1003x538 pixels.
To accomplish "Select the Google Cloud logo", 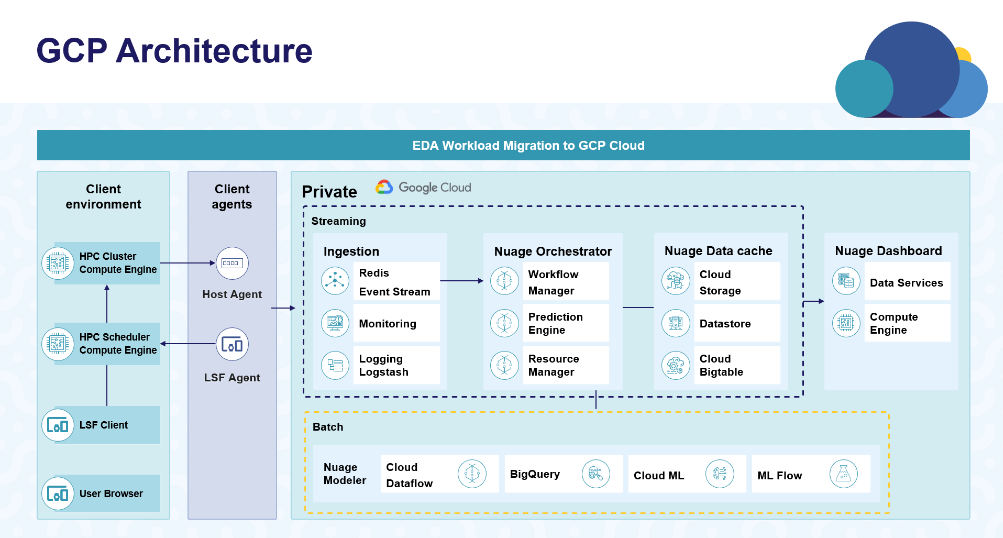I will pos(423,187).
